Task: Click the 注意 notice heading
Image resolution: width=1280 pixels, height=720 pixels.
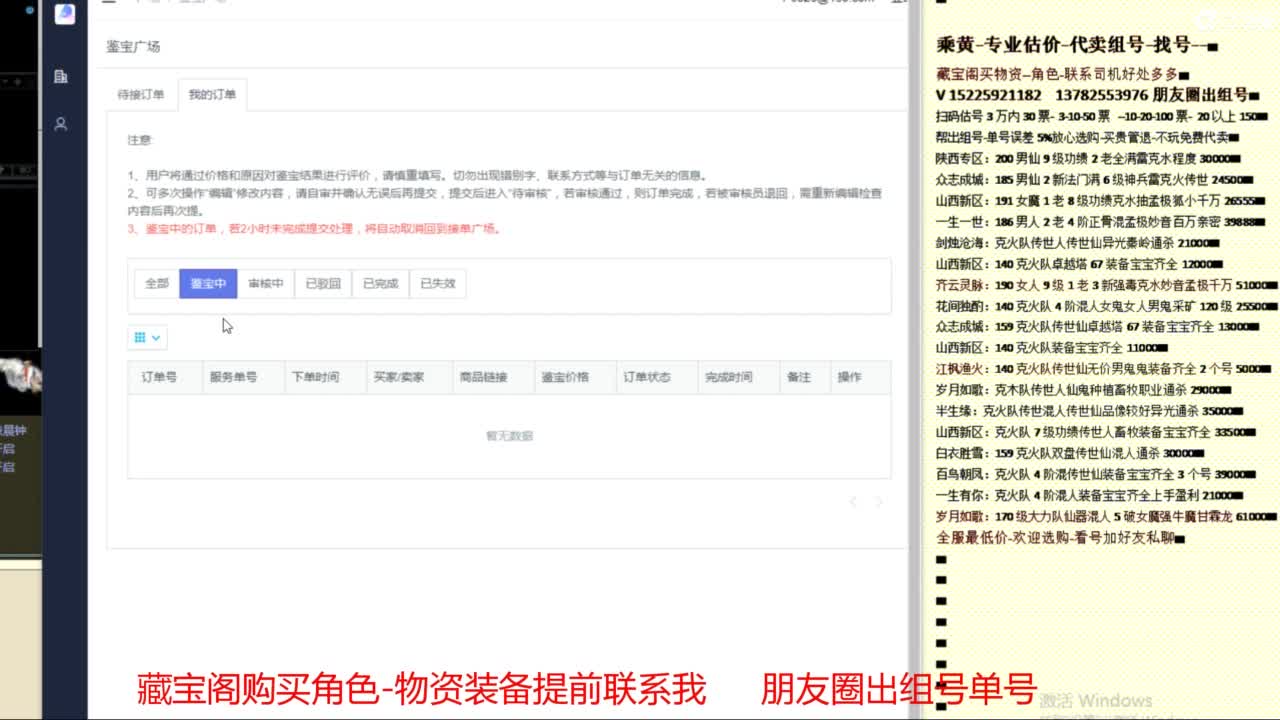Action: [140, 140]
